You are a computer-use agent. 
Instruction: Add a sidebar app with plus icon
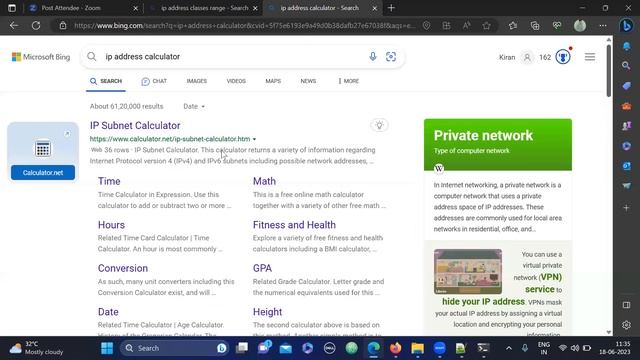click(x=626, y=208)
